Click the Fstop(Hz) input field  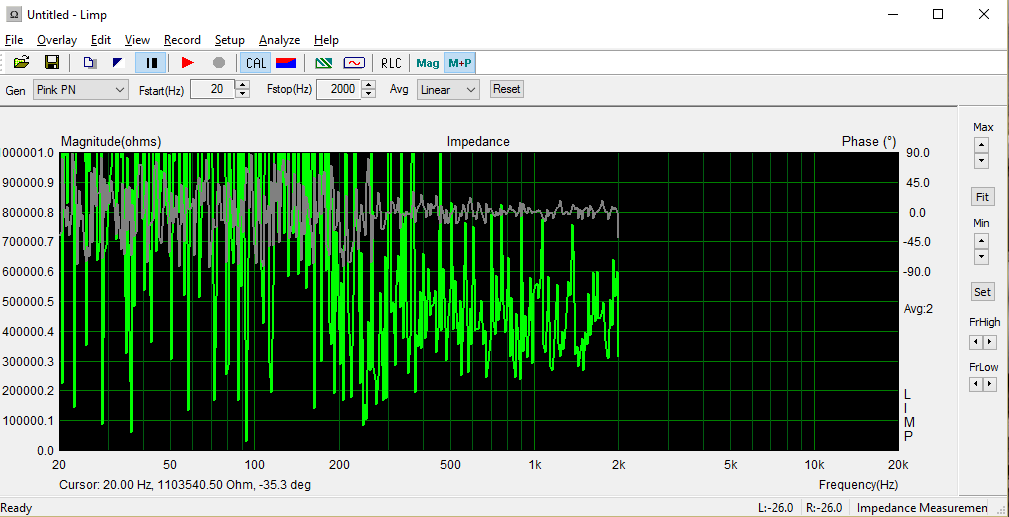pos(338,89)
